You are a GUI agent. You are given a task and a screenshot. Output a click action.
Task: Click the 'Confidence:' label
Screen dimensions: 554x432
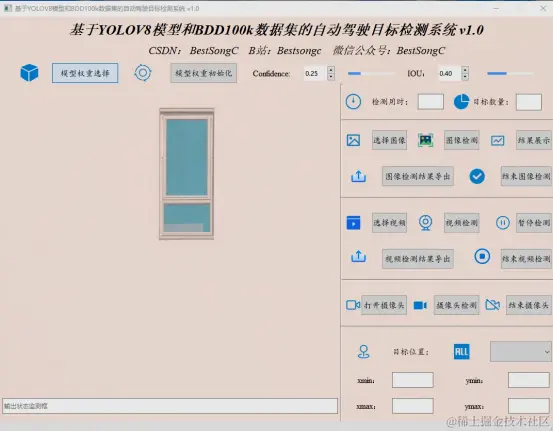[x=271, y=73]
